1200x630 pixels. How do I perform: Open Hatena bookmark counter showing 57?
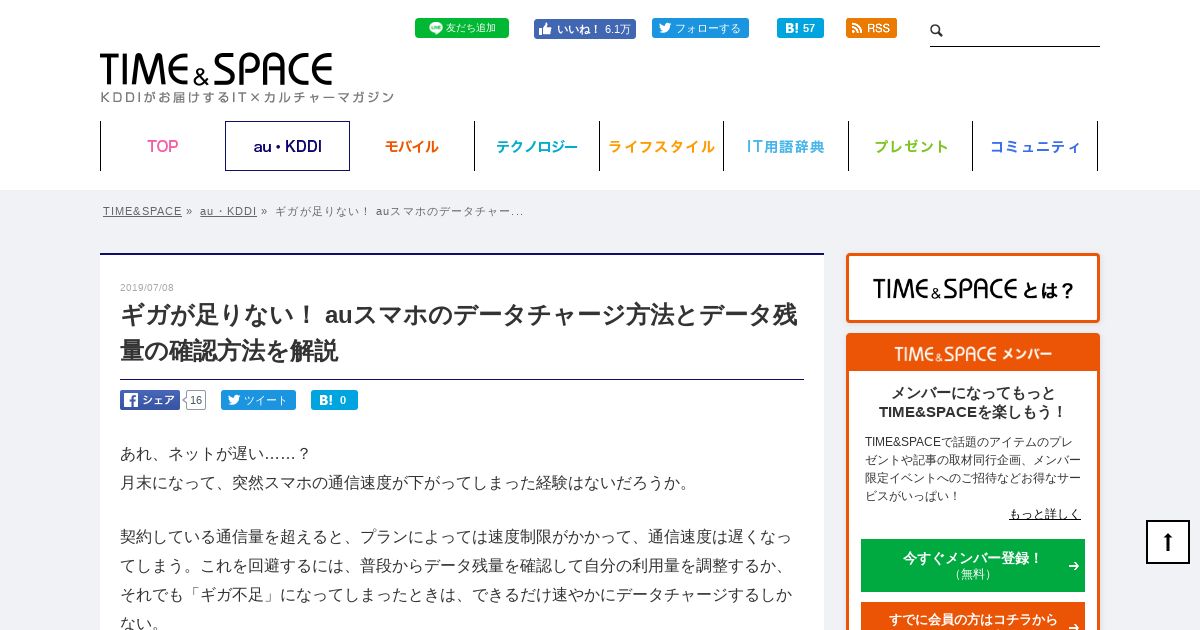point(800,28)
